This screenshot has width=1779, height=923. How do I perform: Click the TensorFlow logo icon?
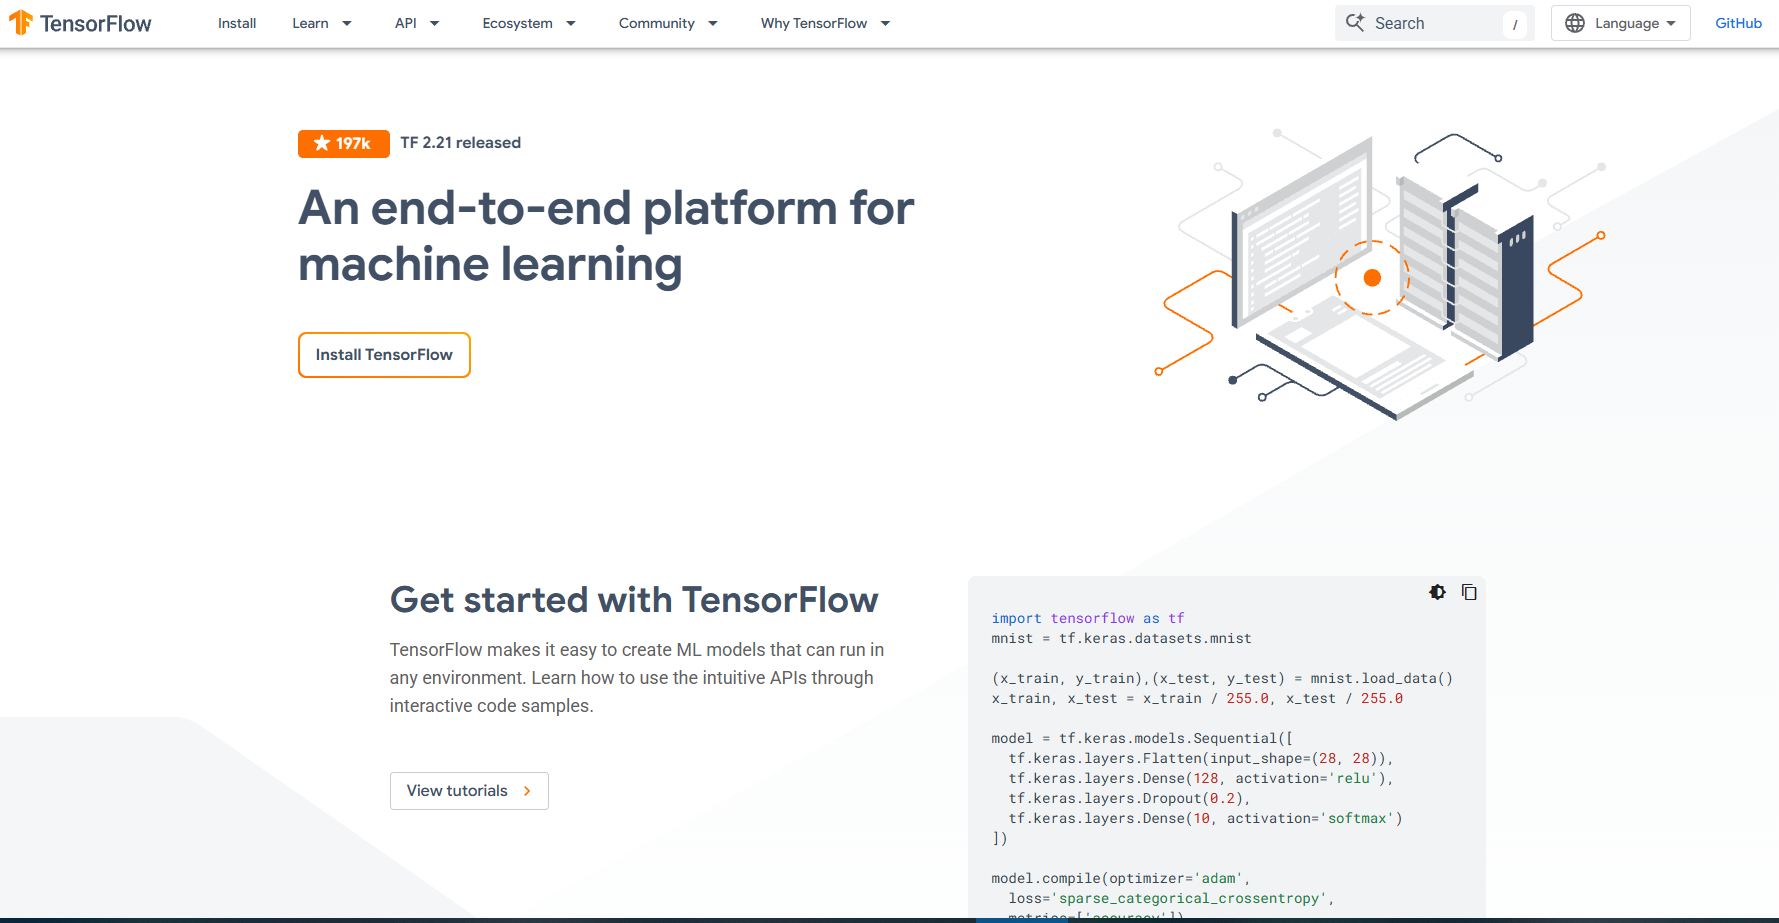pyautogui.click(x=21, y=23)
